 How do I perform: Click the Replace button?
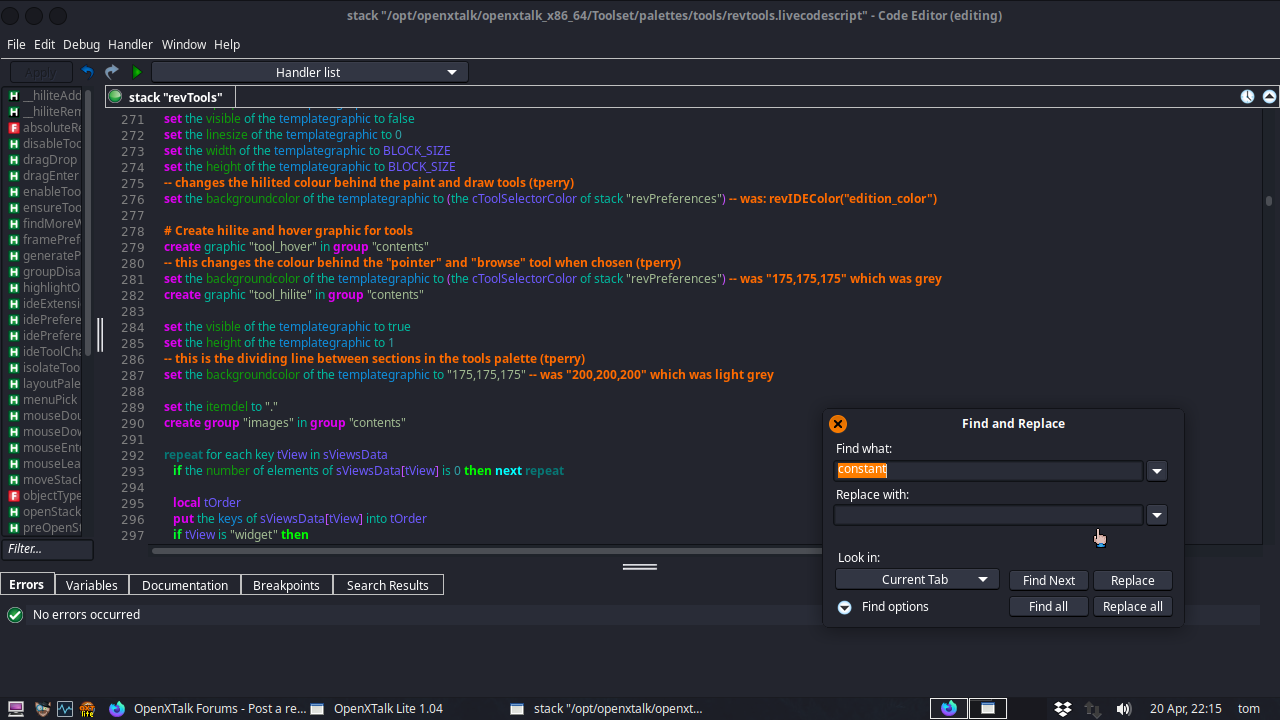1133,580
